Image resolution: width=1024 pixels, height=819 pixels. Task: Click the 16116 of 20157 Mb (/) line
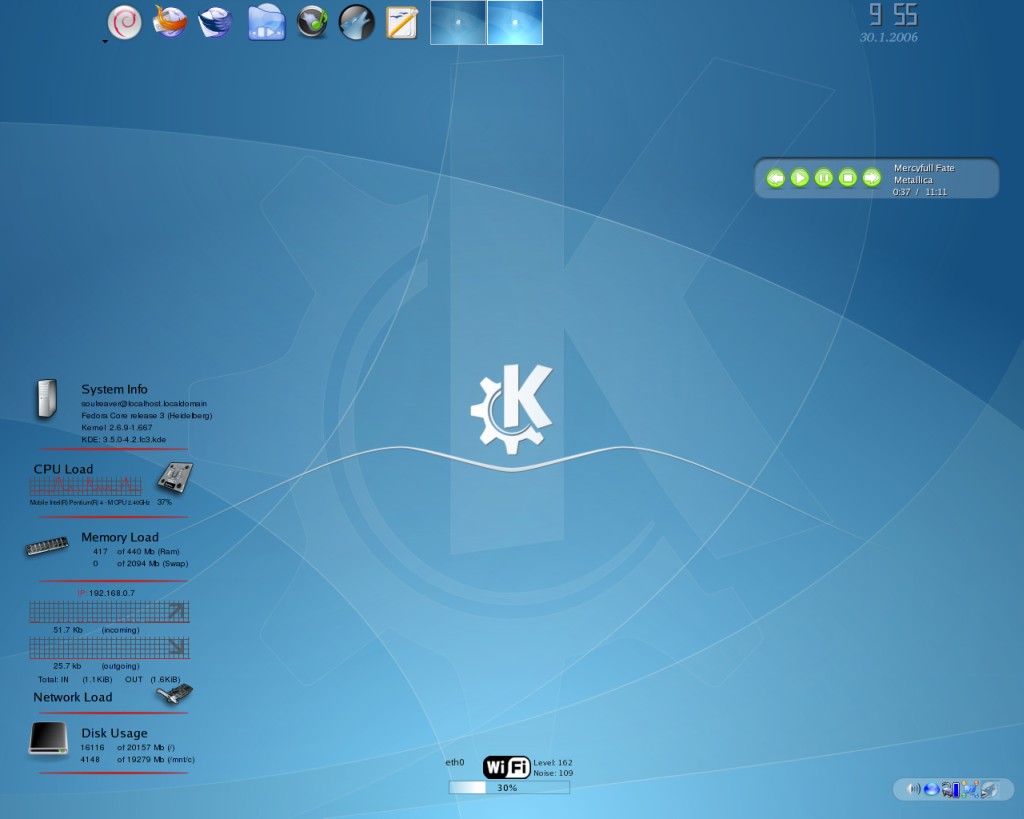(x=127, y=747)
